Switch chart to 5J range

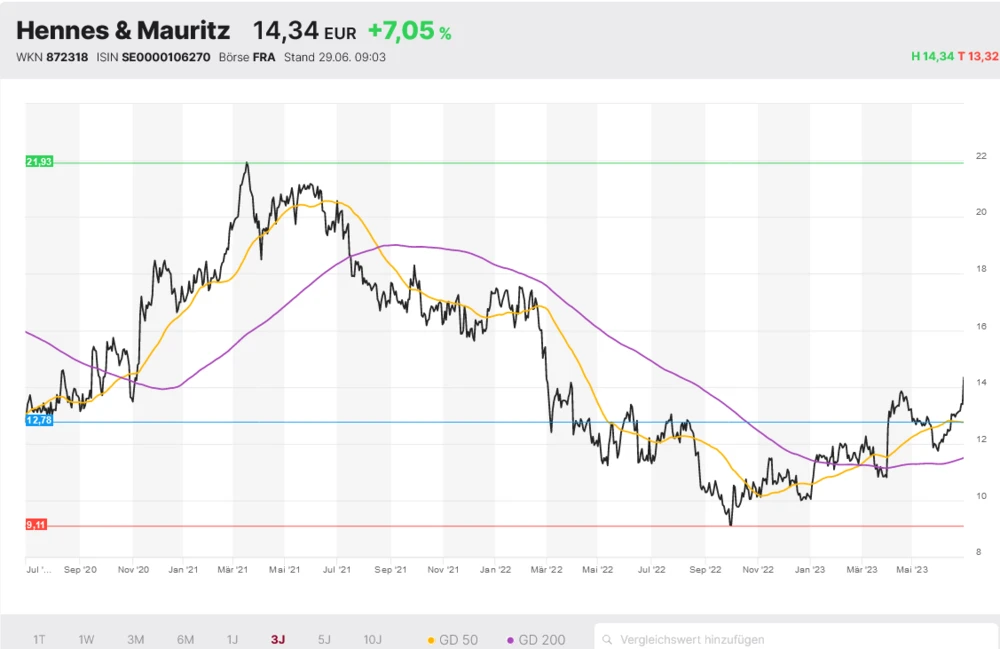(324, 639)
